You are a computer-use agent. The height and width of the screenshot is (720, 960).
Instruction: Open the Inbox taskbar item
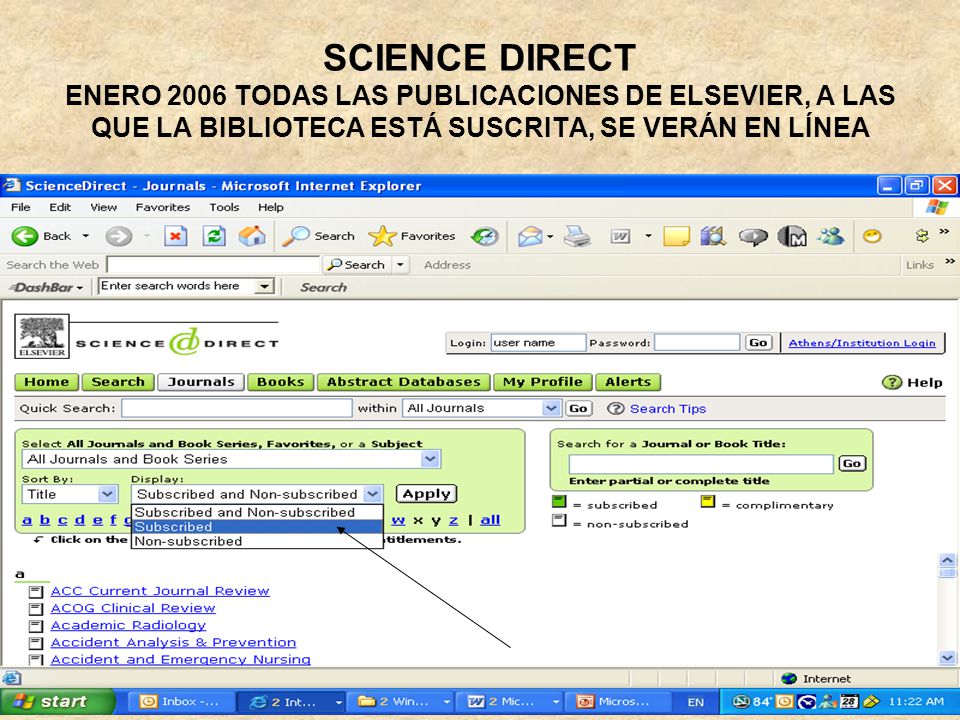pos(182,702)
